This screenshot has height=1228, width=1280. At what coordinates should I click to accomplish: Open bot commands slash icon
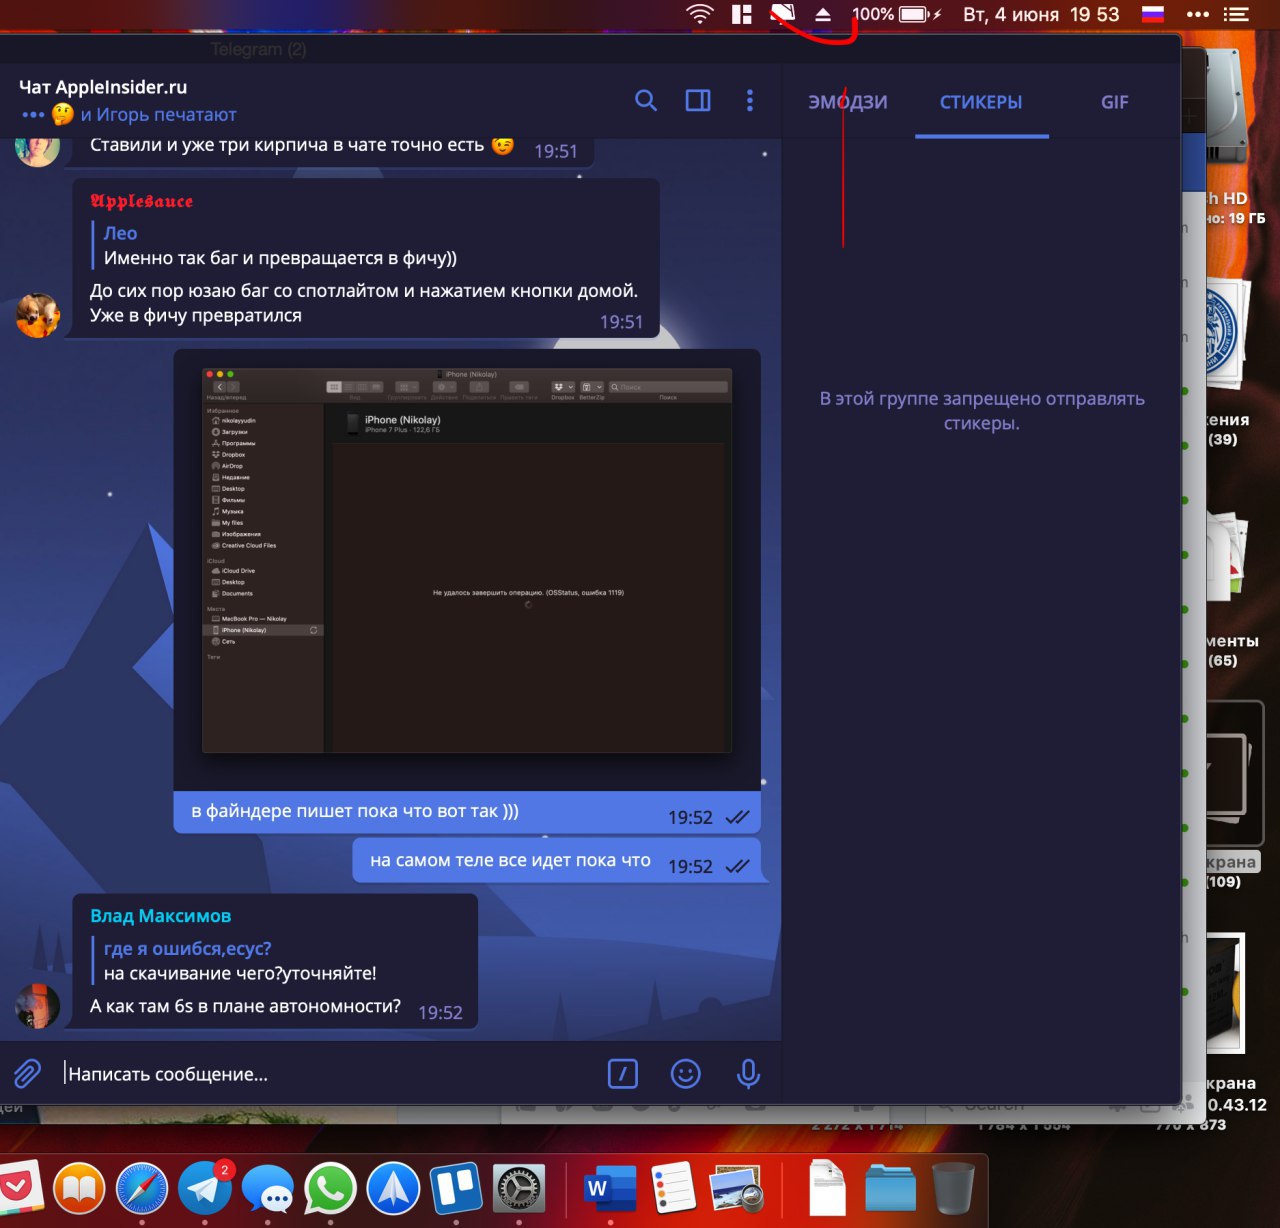tap(623, 1074)
